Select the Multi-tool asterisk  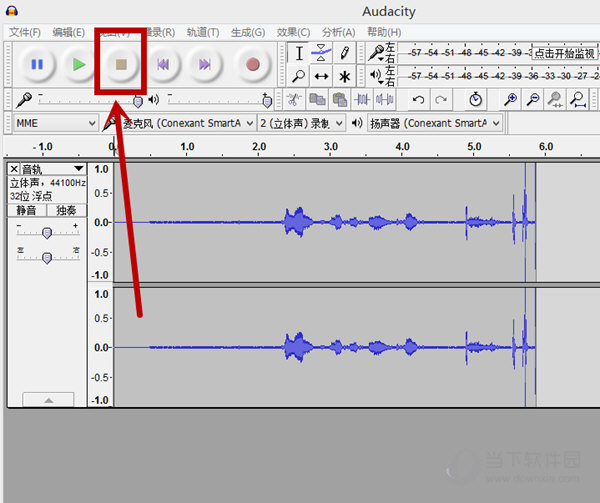coord(344,76)
